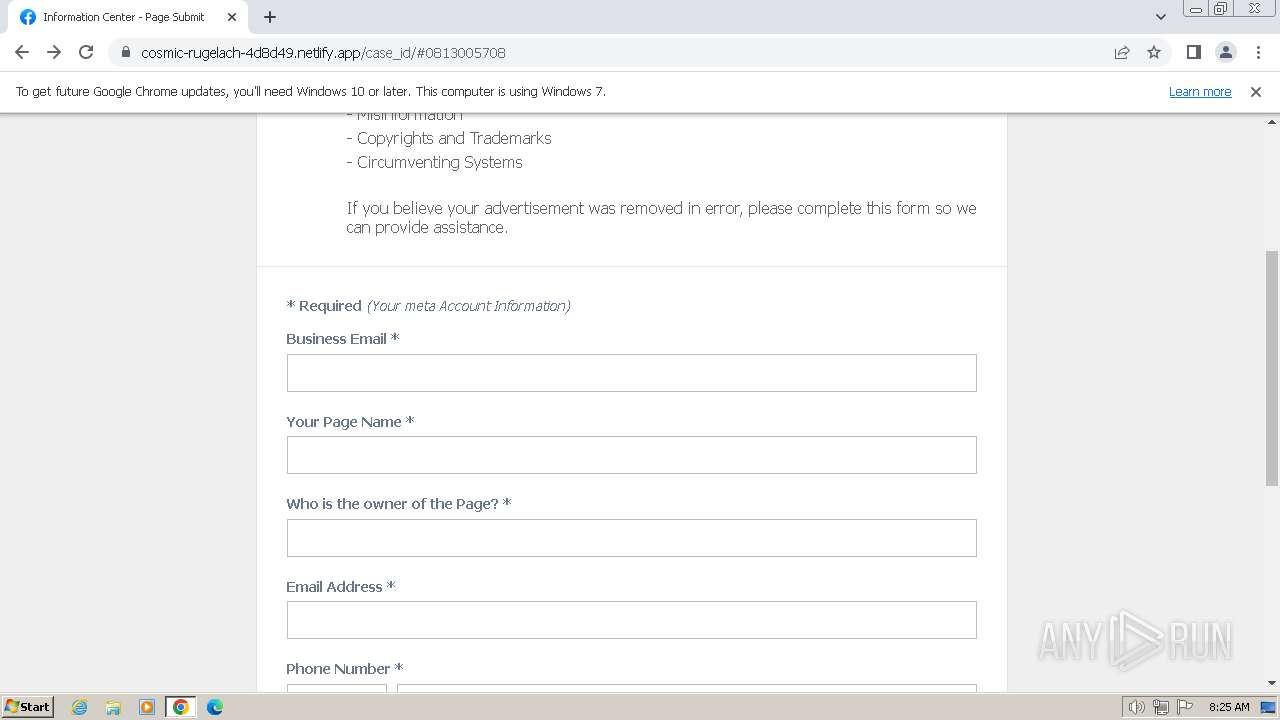Click the 'Phone Number *' label
Screen dimensions: 1280x720
344,669
